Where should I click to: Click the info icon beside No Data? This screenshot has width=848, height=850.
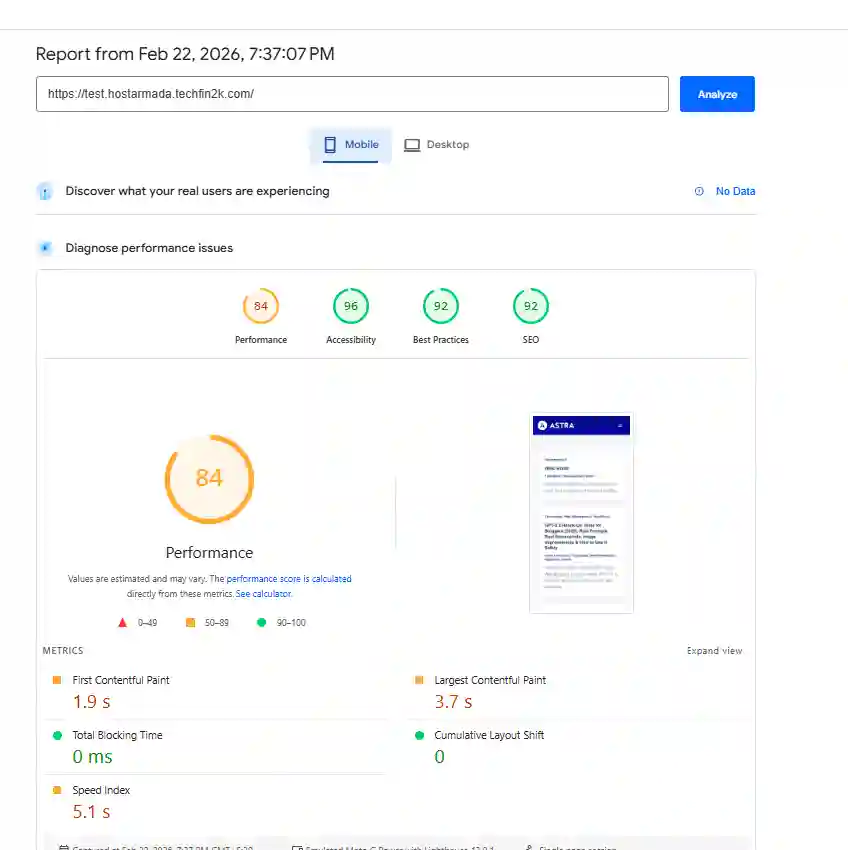[699, 191]
